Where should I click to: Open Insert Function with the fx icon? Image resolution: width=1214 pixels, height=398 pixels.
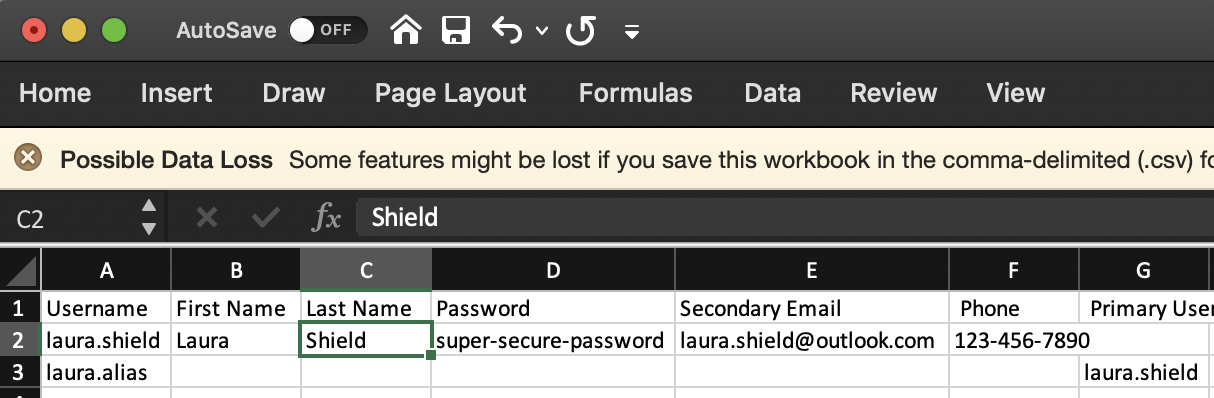pos(326,217)
